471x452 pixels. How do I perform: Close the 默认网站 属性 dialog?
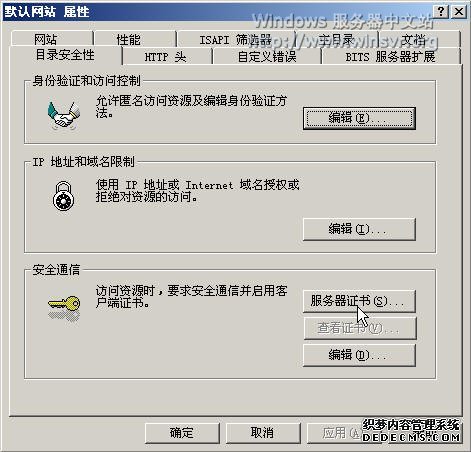click(459, 12)
